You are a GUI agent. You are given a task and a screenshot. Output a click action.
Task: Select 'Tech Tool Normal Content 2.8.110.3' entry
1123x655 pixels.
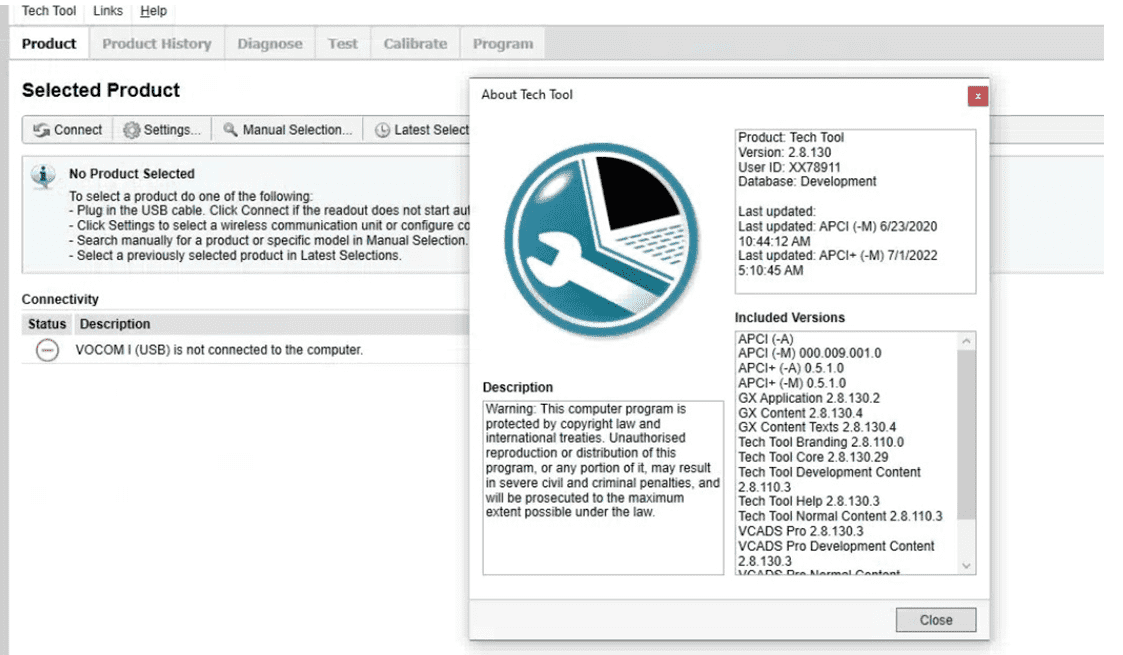click(x=840, y=516)
